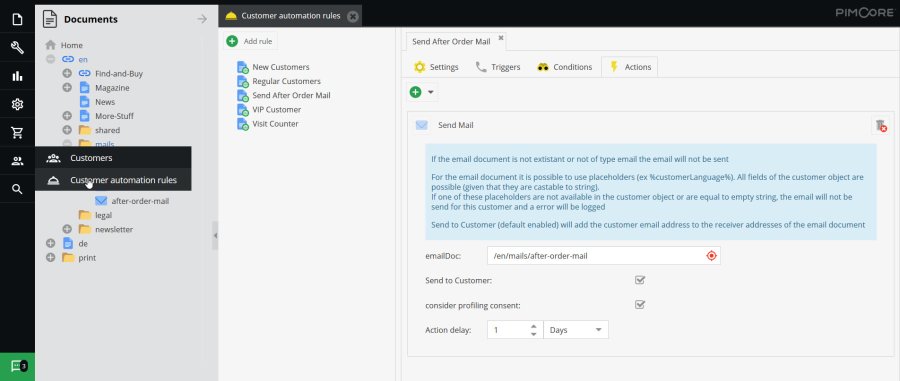The width and height of the screenshot is (900, 381).
Task: Open the Ecommerce shopping cart icon
Action: (17, 133)
